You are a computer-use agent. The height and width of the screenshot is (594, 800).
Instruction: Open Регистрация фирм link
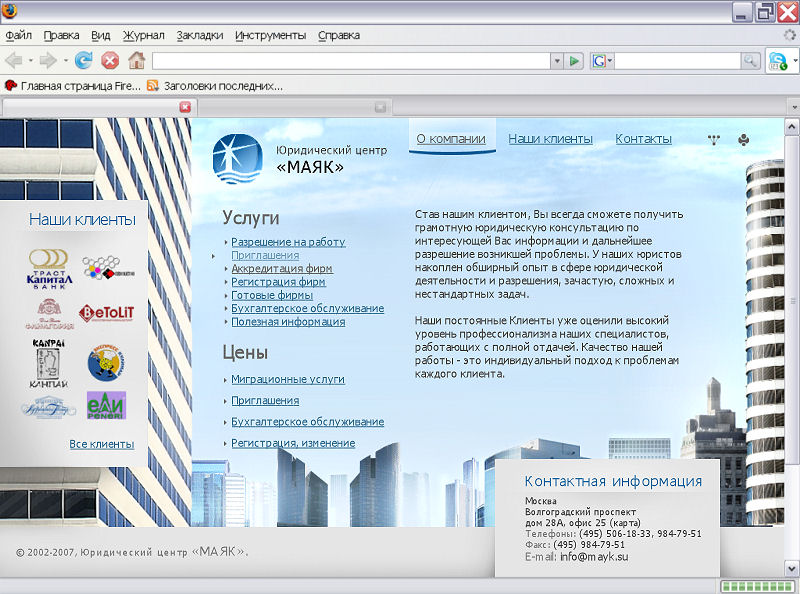(x=278, y=282)
